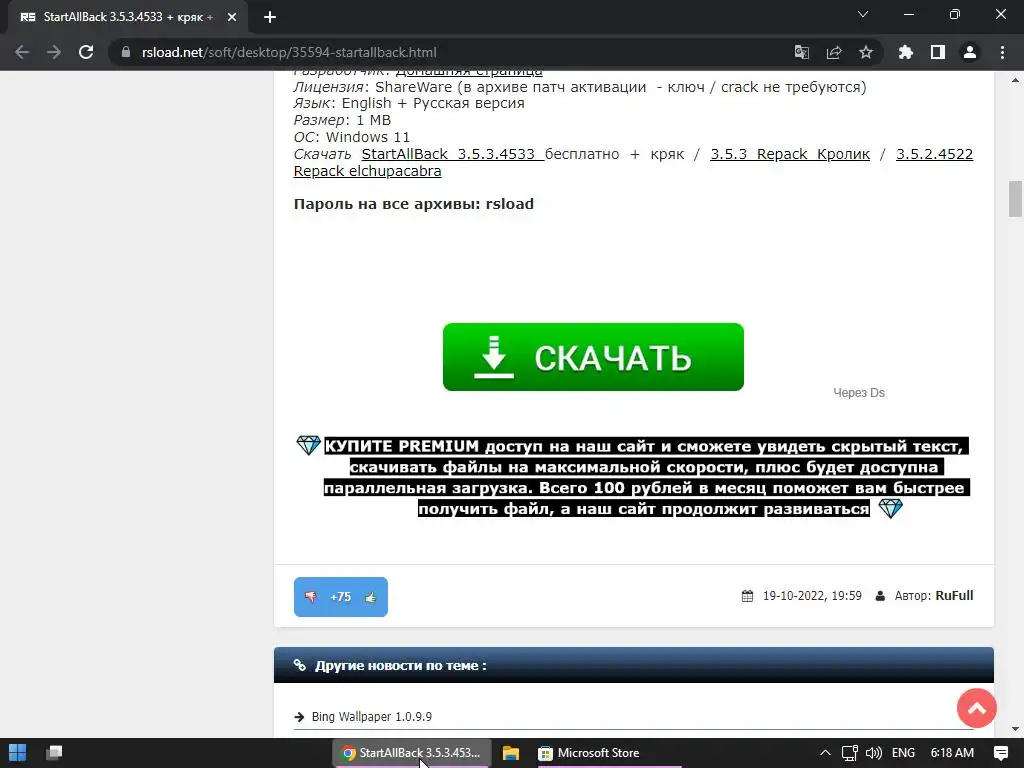The image size is (1024, 768).
Task: Reload the rsload.net page
Action: [86, 52]
